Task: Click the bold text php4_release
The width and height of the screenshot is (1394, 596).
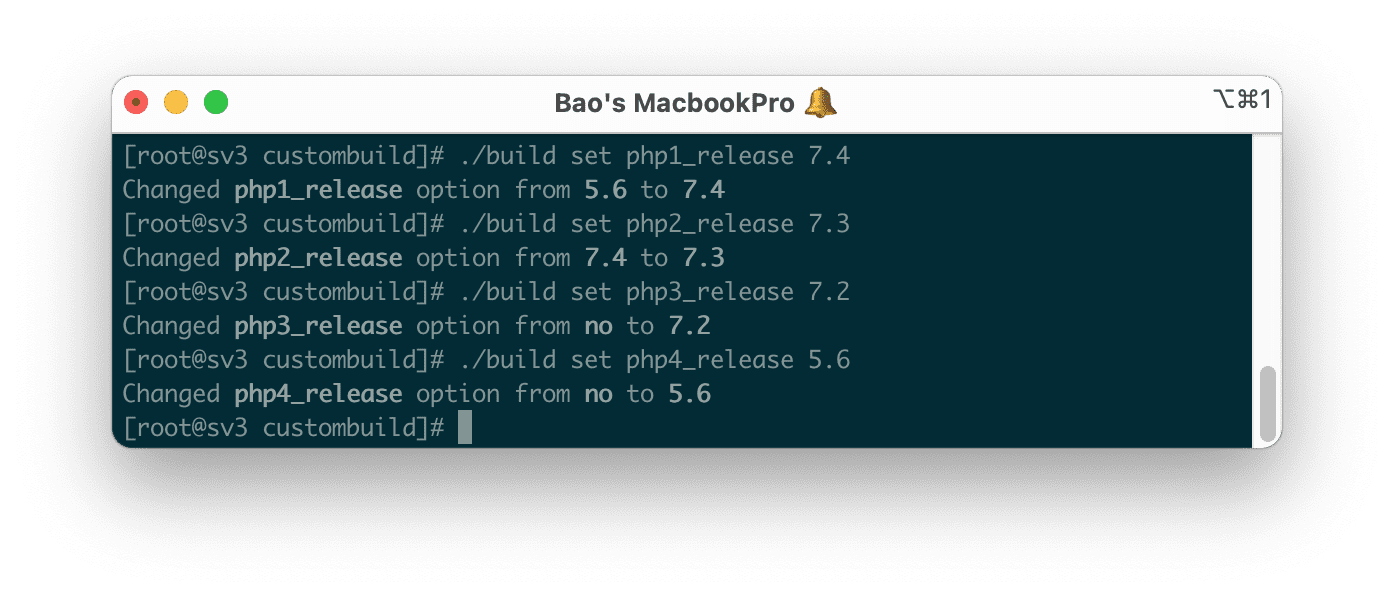Action: 319,393
